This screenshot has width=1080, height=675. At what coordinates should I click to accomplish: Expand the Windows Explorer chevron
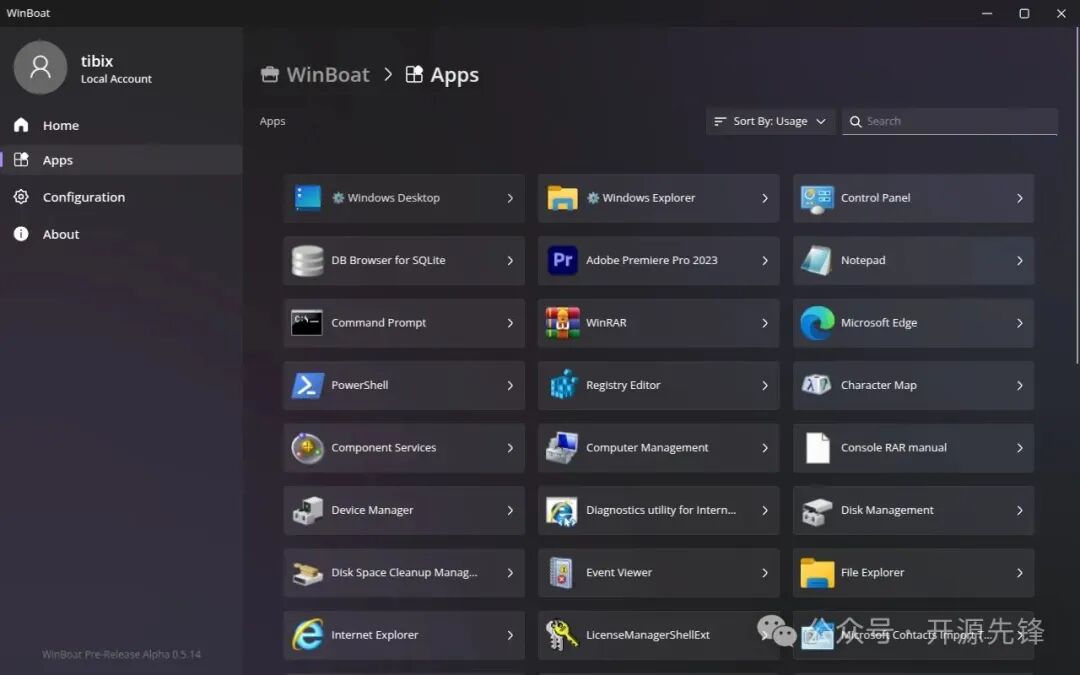tap(765, 198)
